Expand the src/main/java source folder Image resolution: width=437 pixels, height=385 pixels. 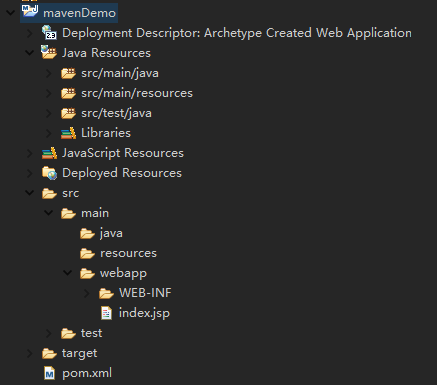coord(49,73)
